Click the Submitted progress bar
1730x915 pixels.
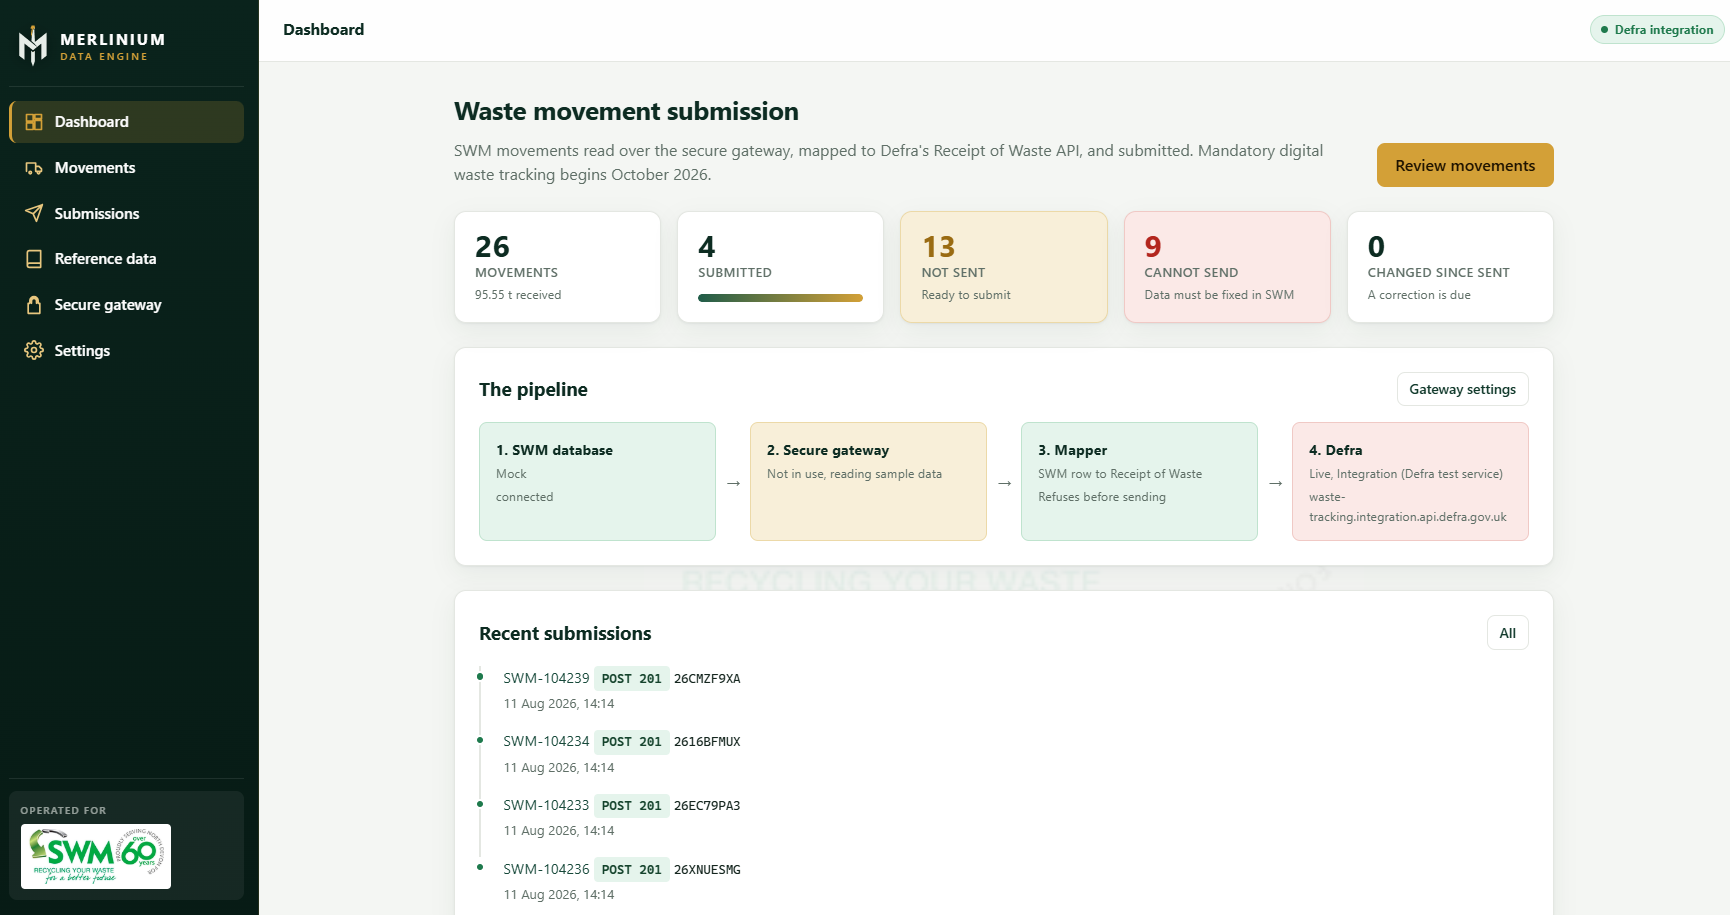tap(780, 298)
